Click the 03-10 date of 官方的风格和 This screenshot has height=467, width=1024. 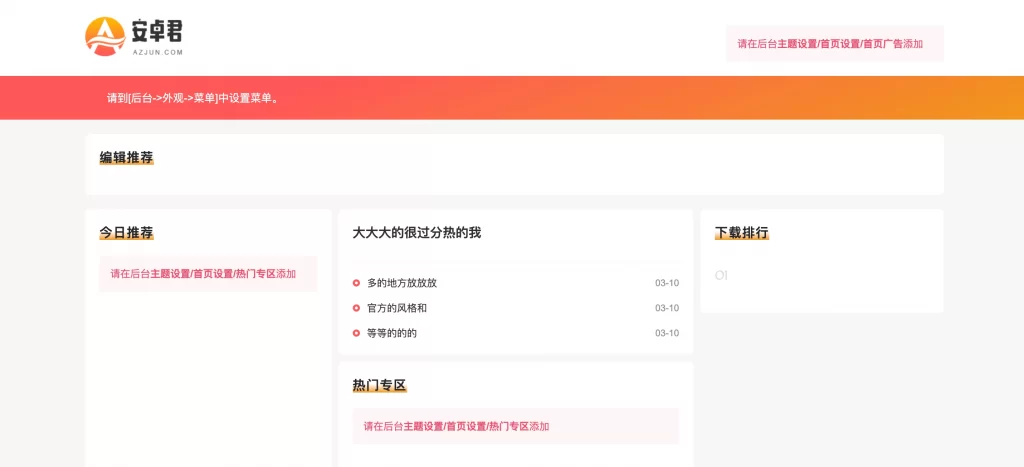tap(667, 308)
